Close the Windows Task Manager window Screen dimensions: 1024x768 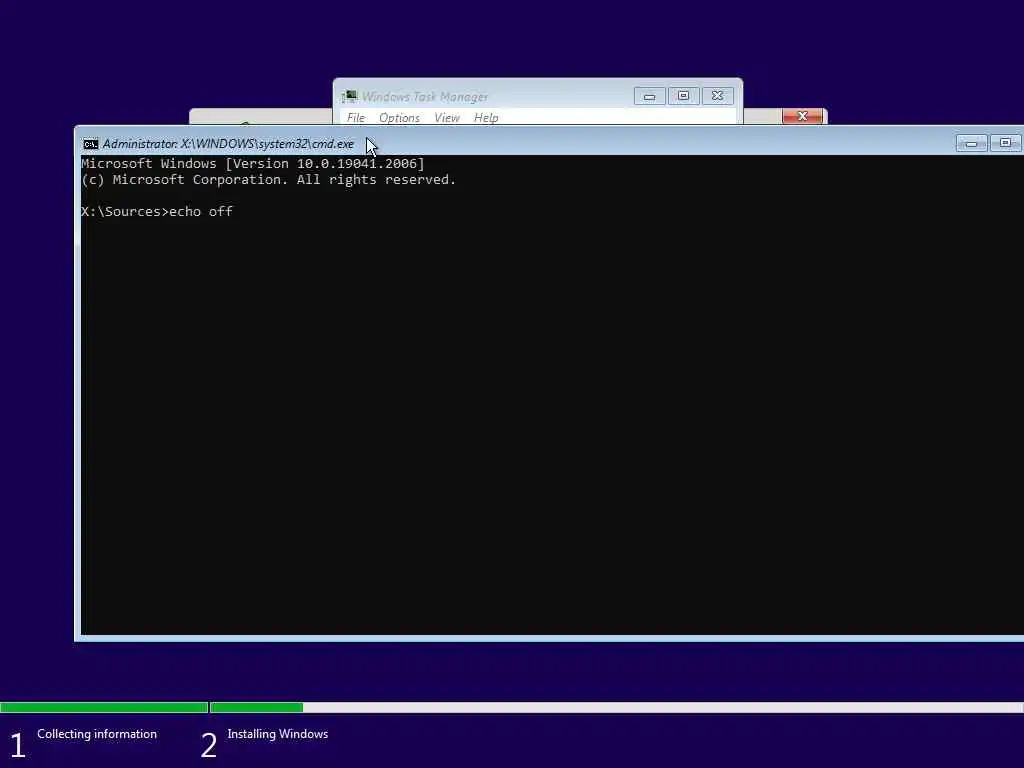[717, 96]
